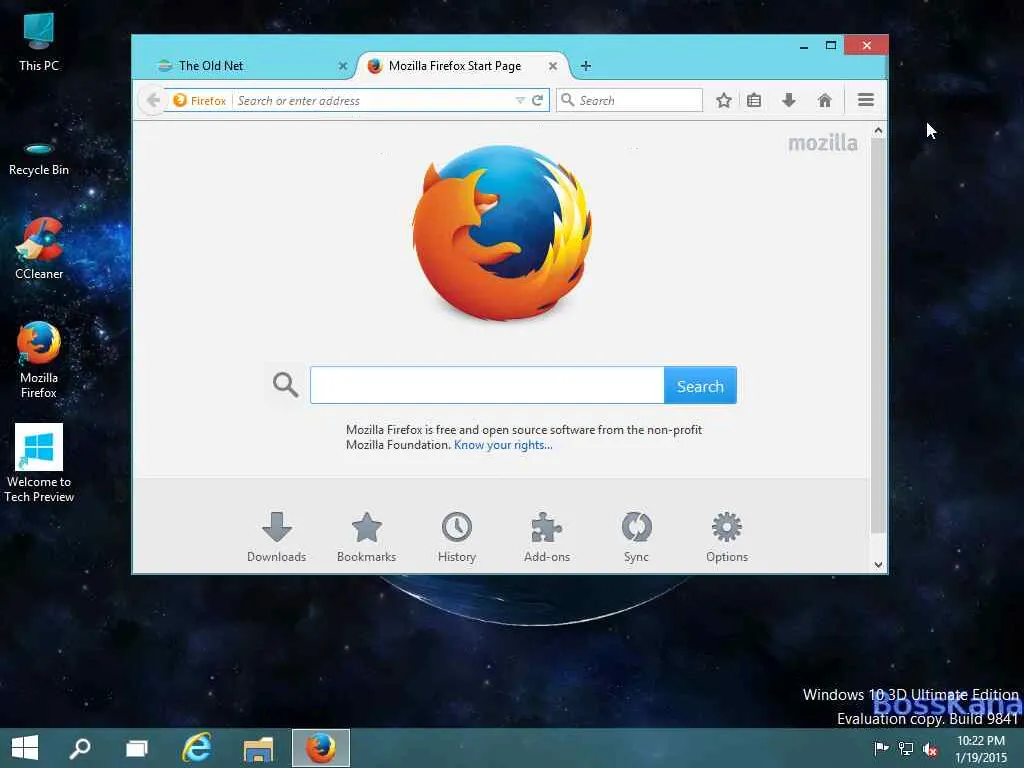Image resolution: width=1024 pixels, height=768 pixels.
Task: Go to the Firefox home page
Action: point(824,100)
